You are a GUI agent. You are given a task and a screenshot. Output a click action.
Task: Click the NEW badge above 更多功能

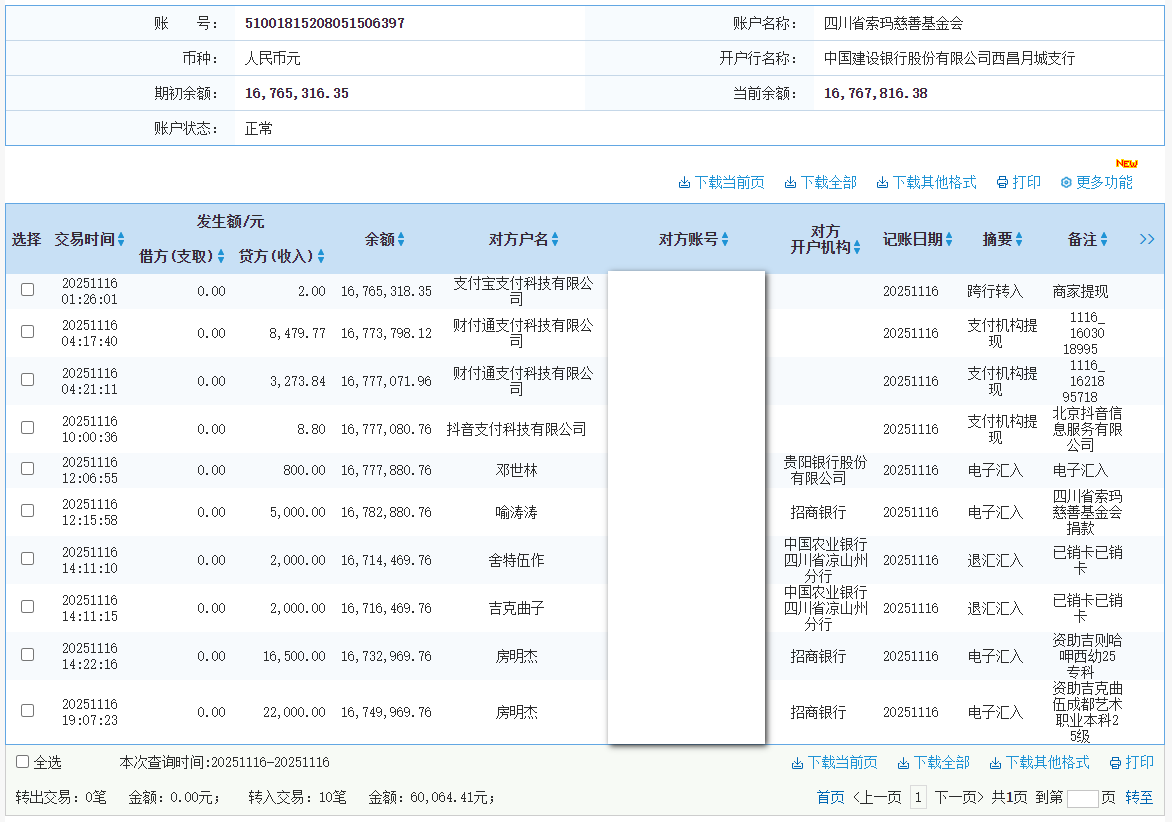point(1127,162)
